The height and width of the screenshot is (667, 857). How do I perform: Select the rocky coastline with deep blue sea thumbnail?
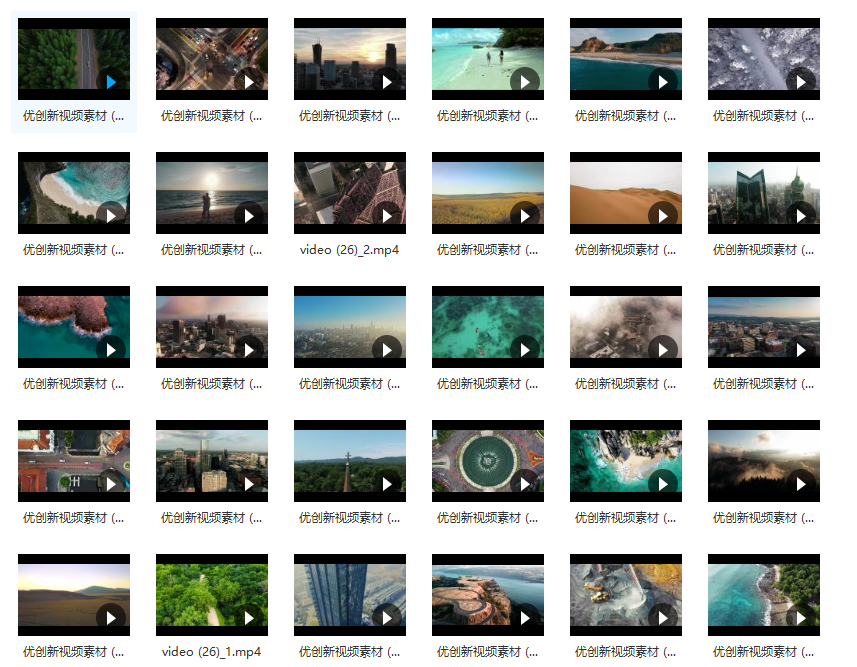pos(626,59)
